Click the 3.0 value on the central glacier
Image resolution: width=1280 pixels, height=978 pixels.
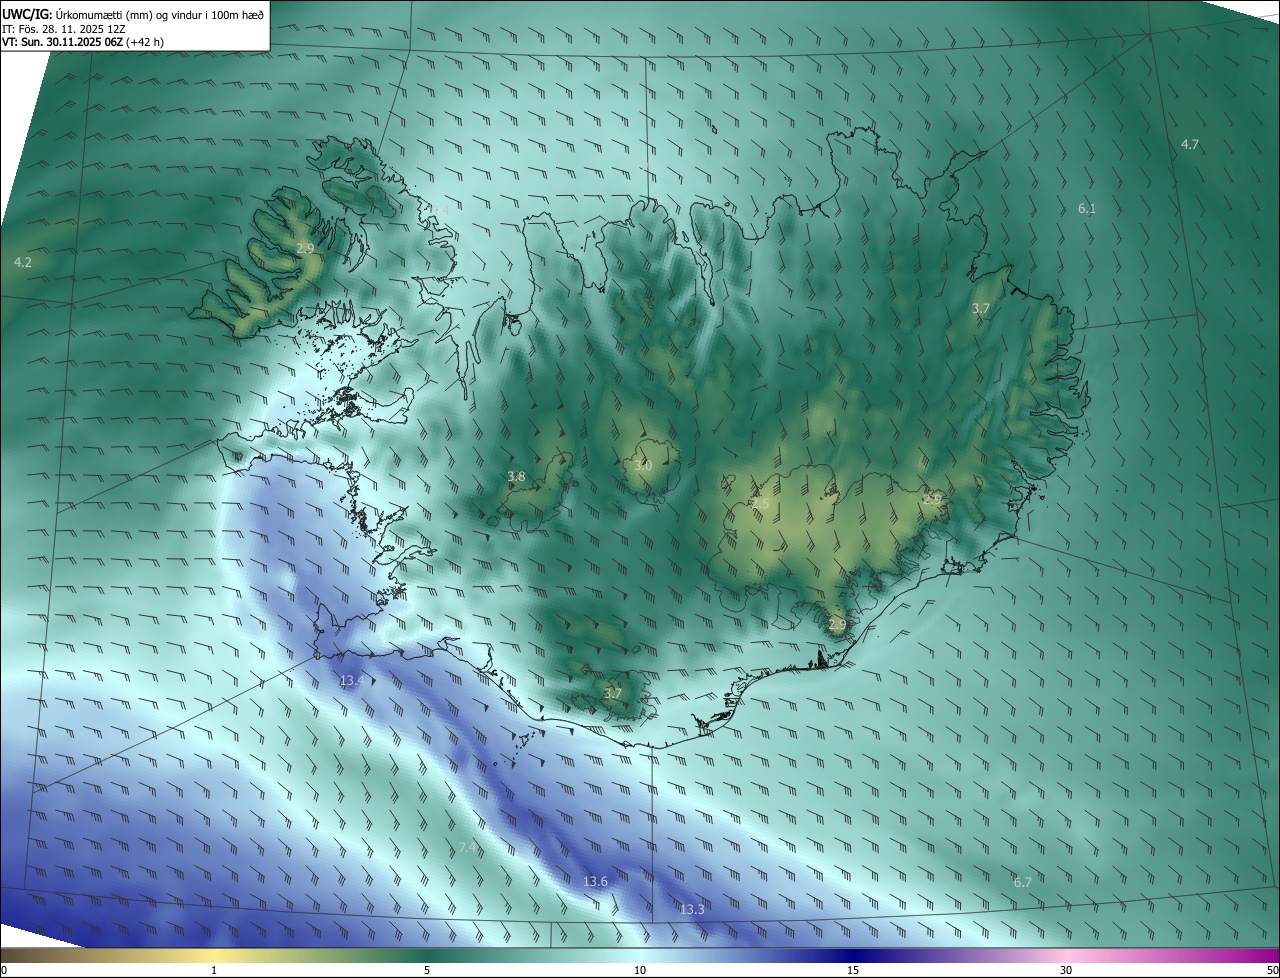coord(643,465)
